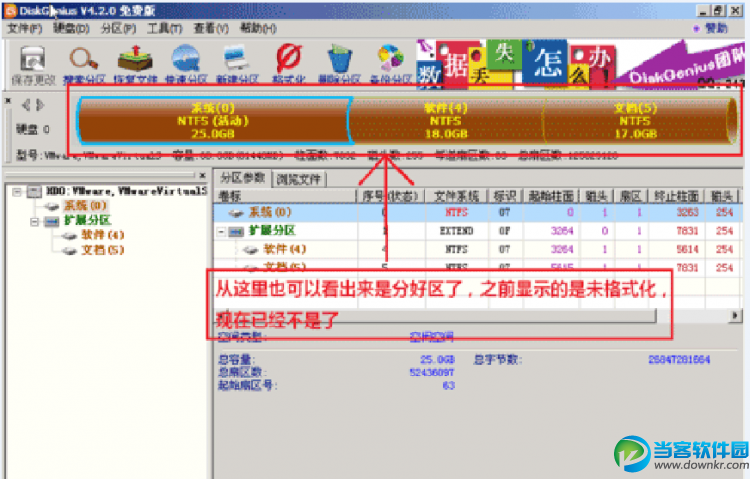The height and width of the screenshot is (479, 750).
Task: Click the 卷标 column header
Action: pos(286,196)
